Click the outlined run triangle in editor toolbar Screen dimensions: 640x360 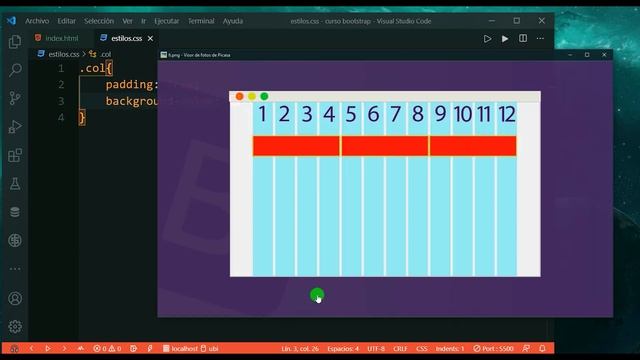pyautogui.click(x=487, y=39)
